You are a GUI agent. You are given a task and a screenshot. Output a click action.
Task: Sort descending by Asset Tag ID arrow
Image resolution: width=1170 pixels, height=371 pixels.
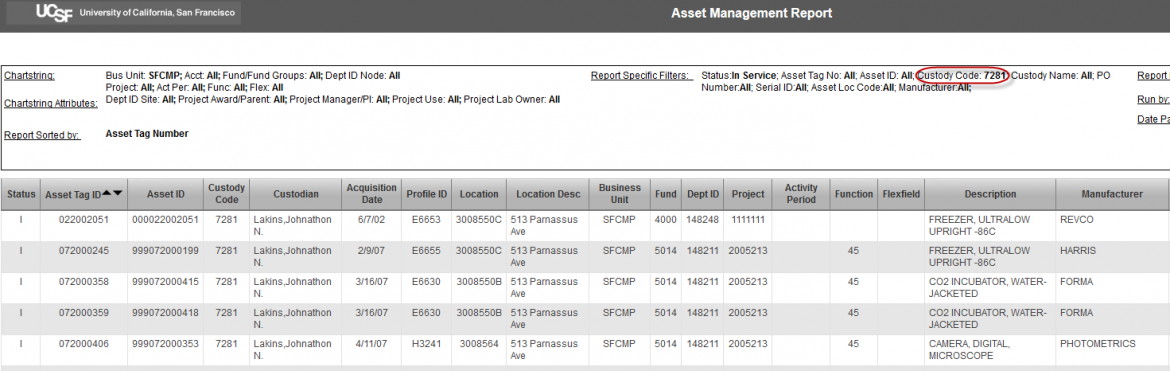coord(118,193)
